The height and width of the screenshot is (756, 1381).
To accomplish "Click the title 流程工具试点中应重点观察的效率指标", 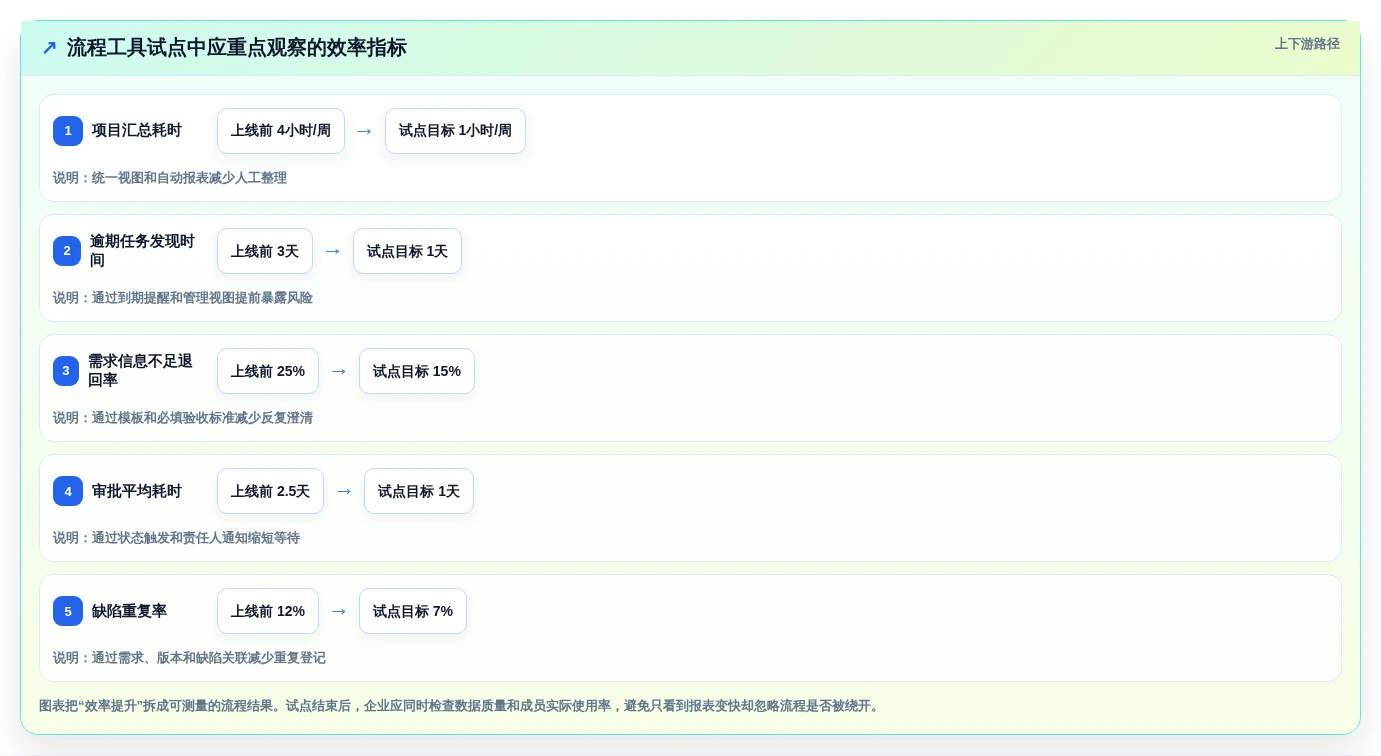I will pyautogui.click(x=237, y=48).
